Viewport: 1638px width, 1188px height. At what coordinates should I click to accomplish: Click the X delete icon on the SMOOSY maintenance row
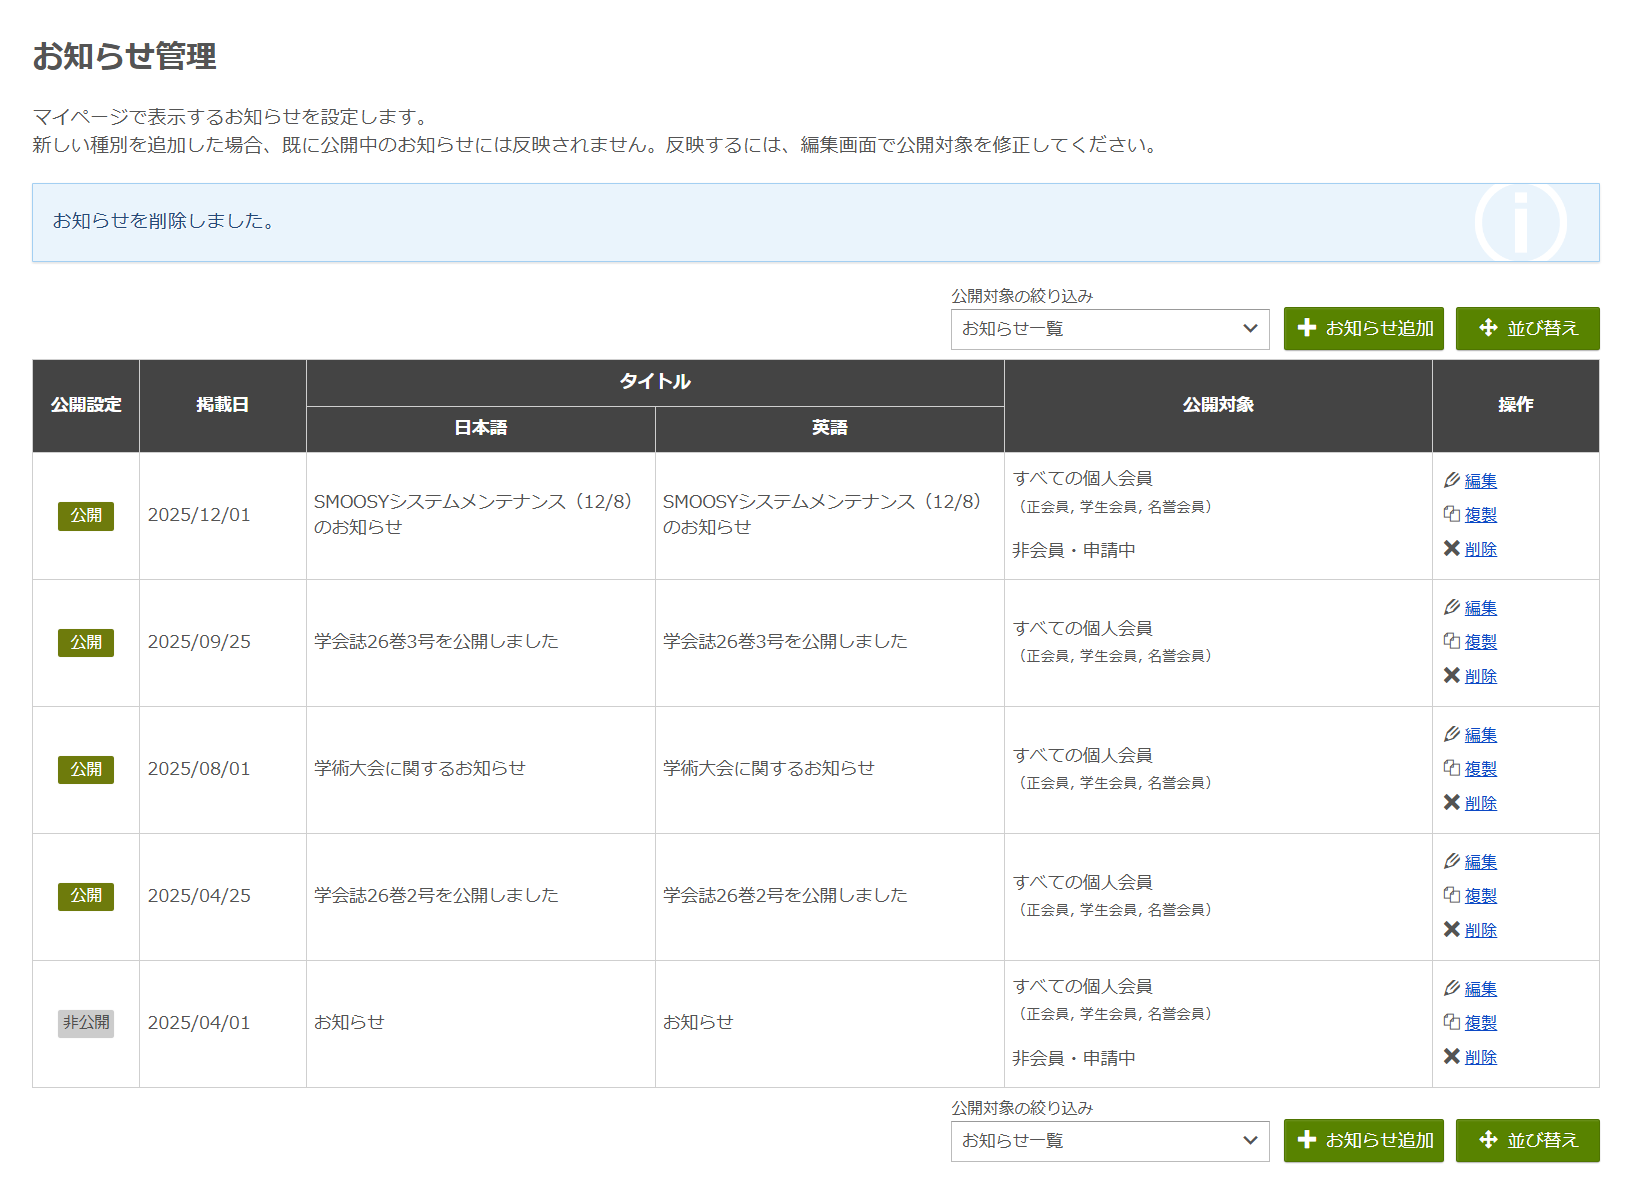tap(1452, 548)
